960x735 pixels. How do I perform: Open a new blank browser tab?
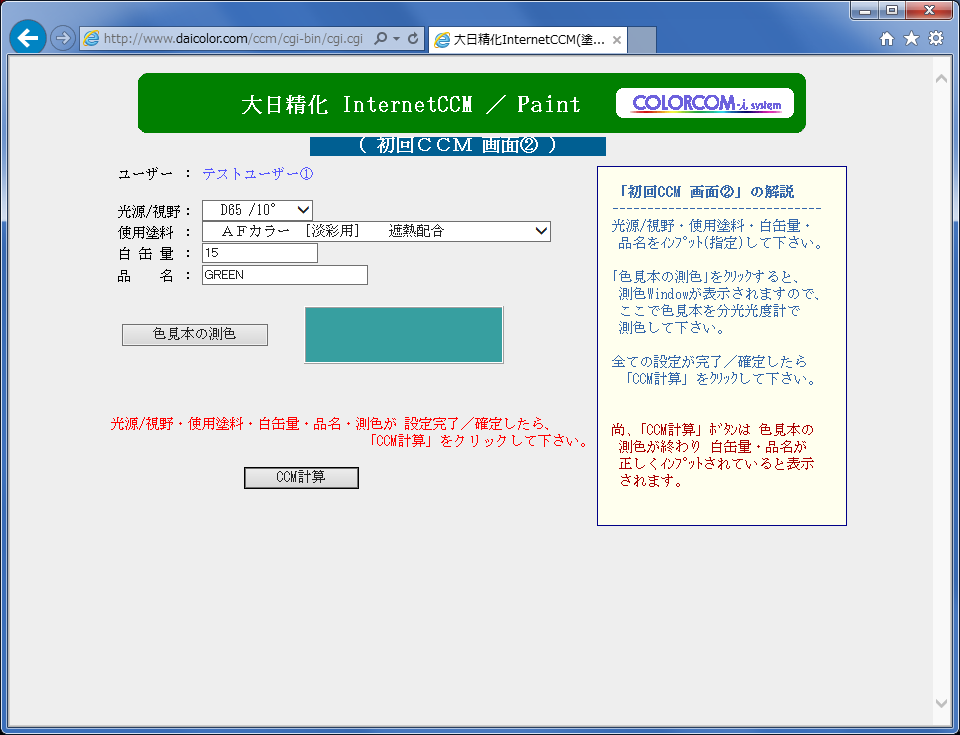pos(642,40)
